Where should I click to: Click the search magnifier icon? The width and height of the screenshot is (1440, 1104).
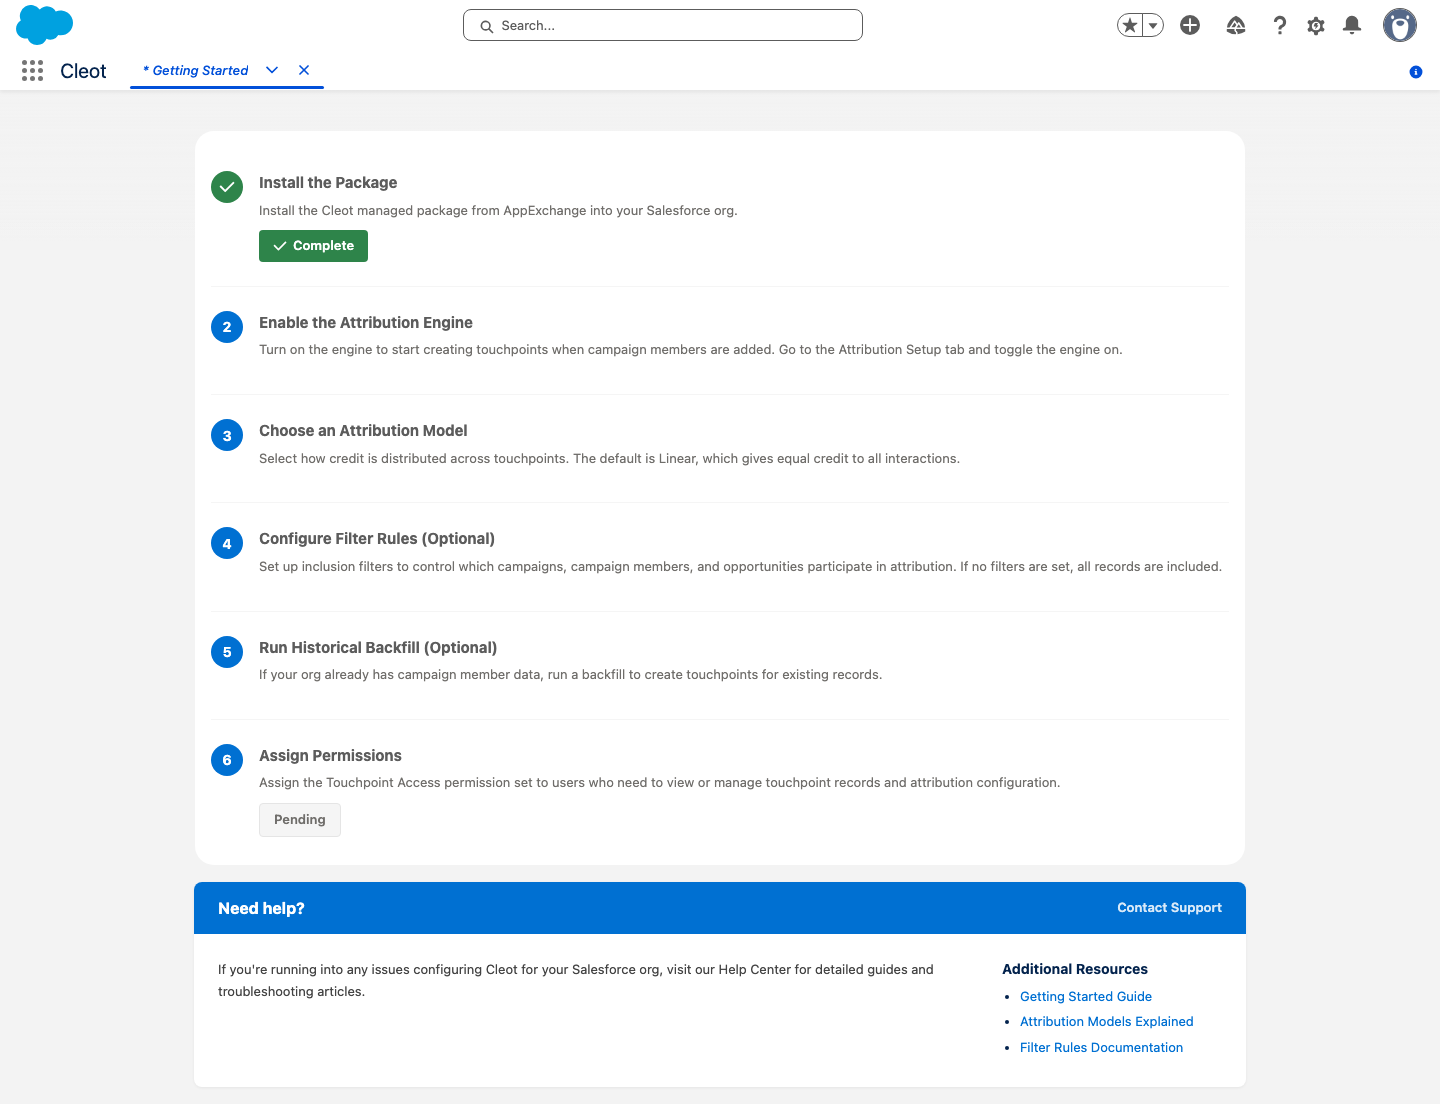(487, 26)
